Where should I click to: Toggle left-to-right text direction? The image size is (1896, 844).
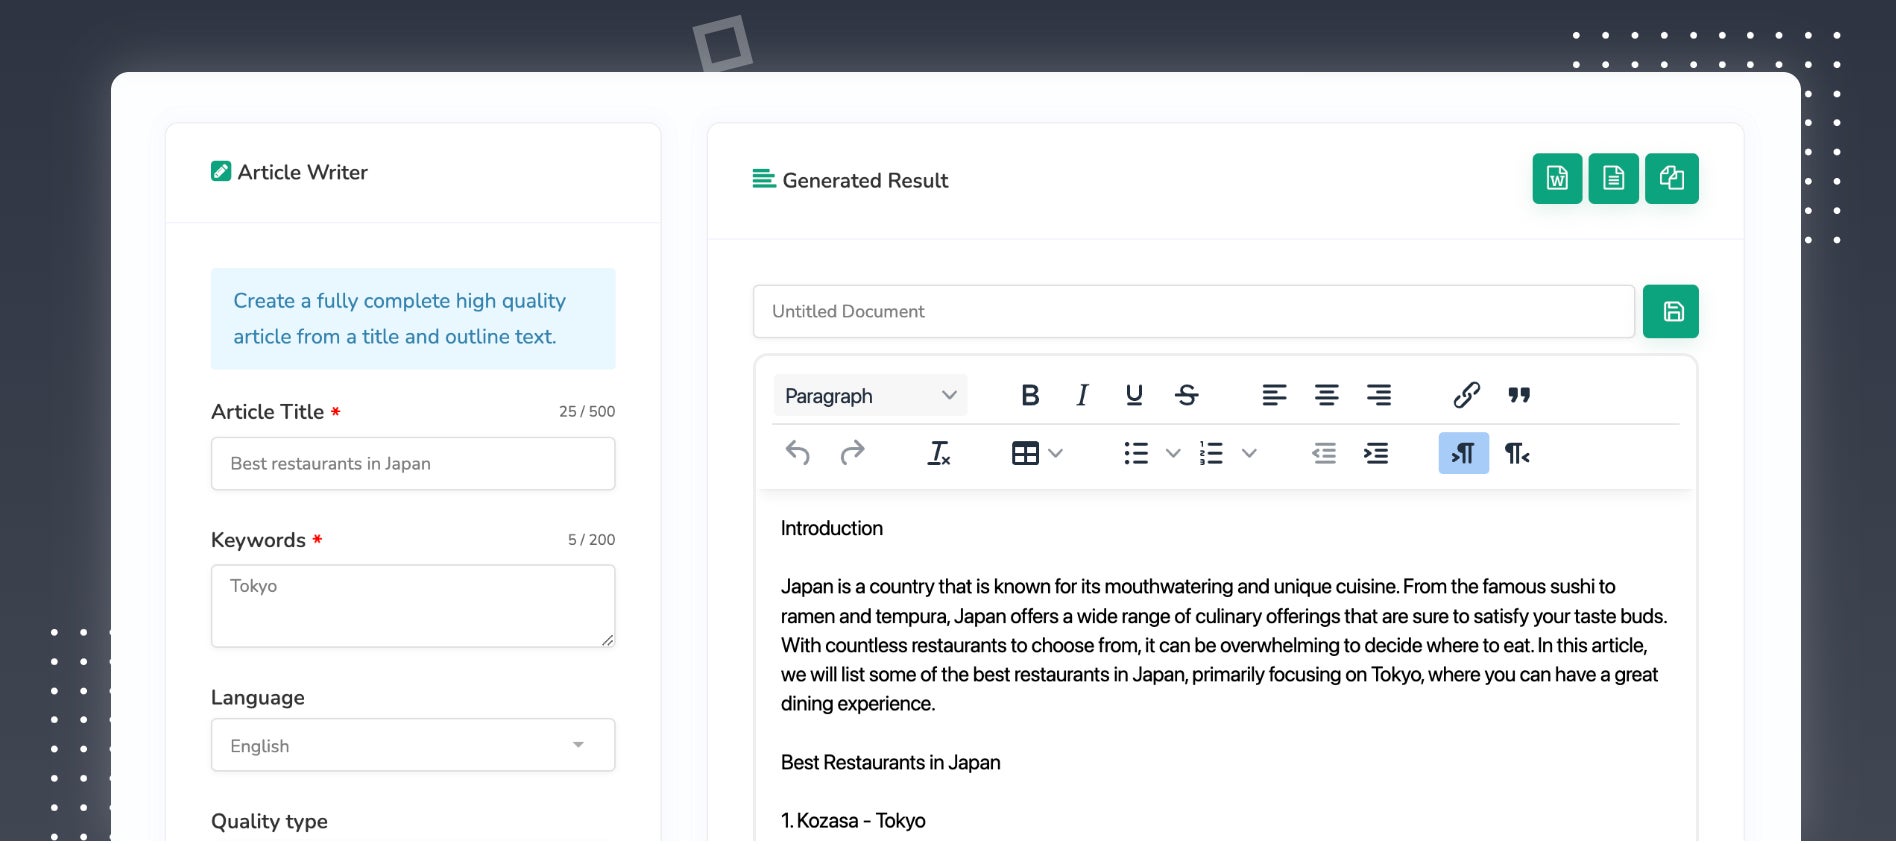point(1463,453)
